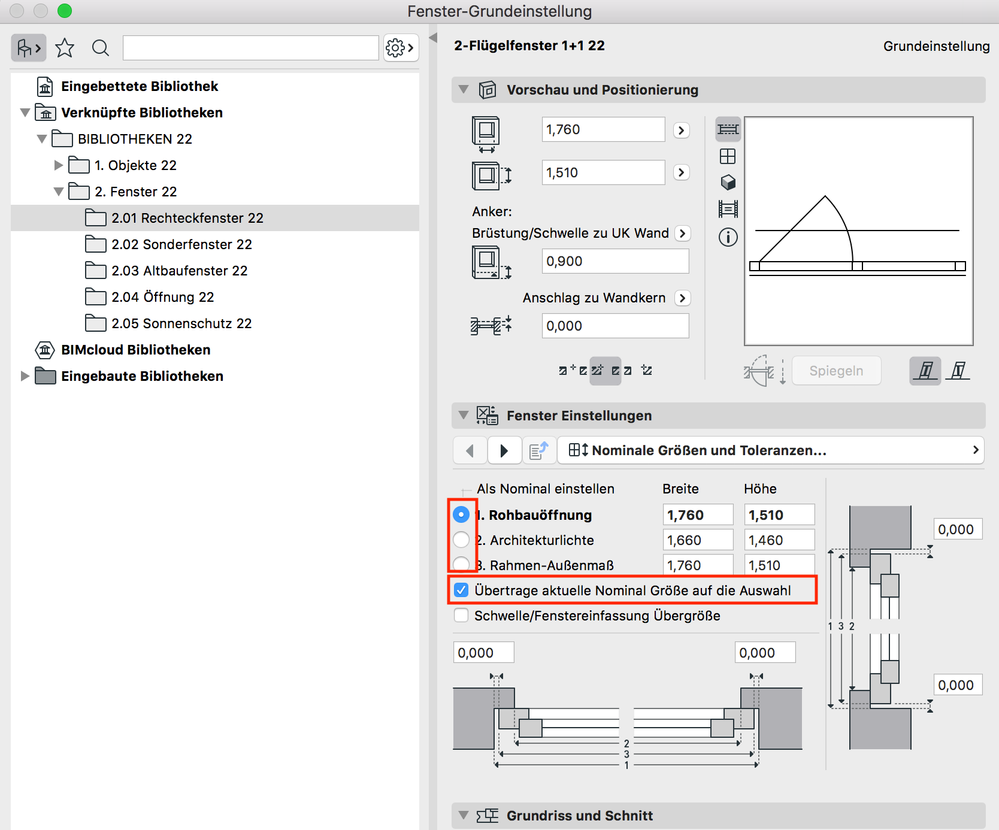Toggle Grundriss und Schnitt panel
This screenshot has height=830, width=999.
pos(464,815)
